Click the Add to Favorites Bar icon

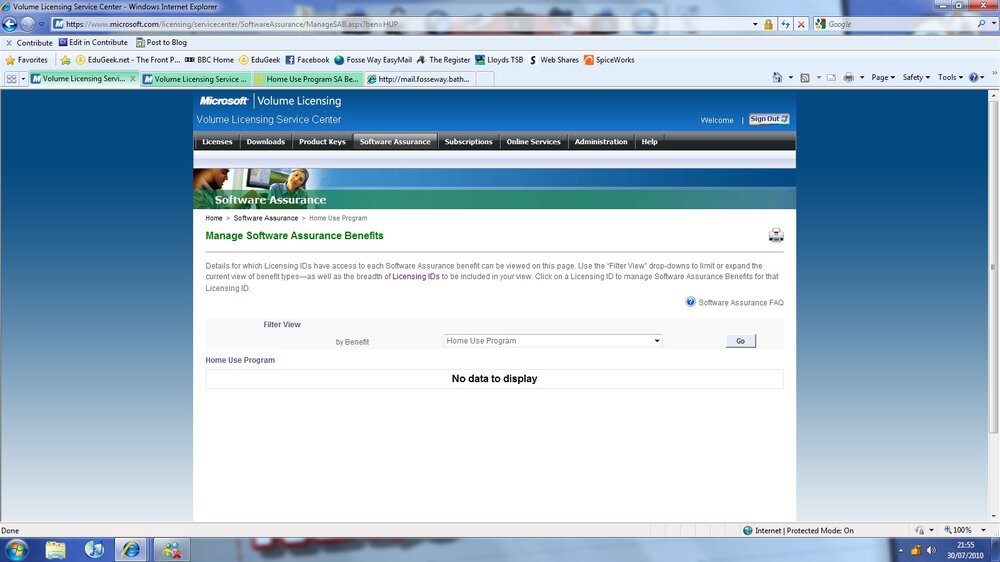pyautogui.click(x=65, y=60)
